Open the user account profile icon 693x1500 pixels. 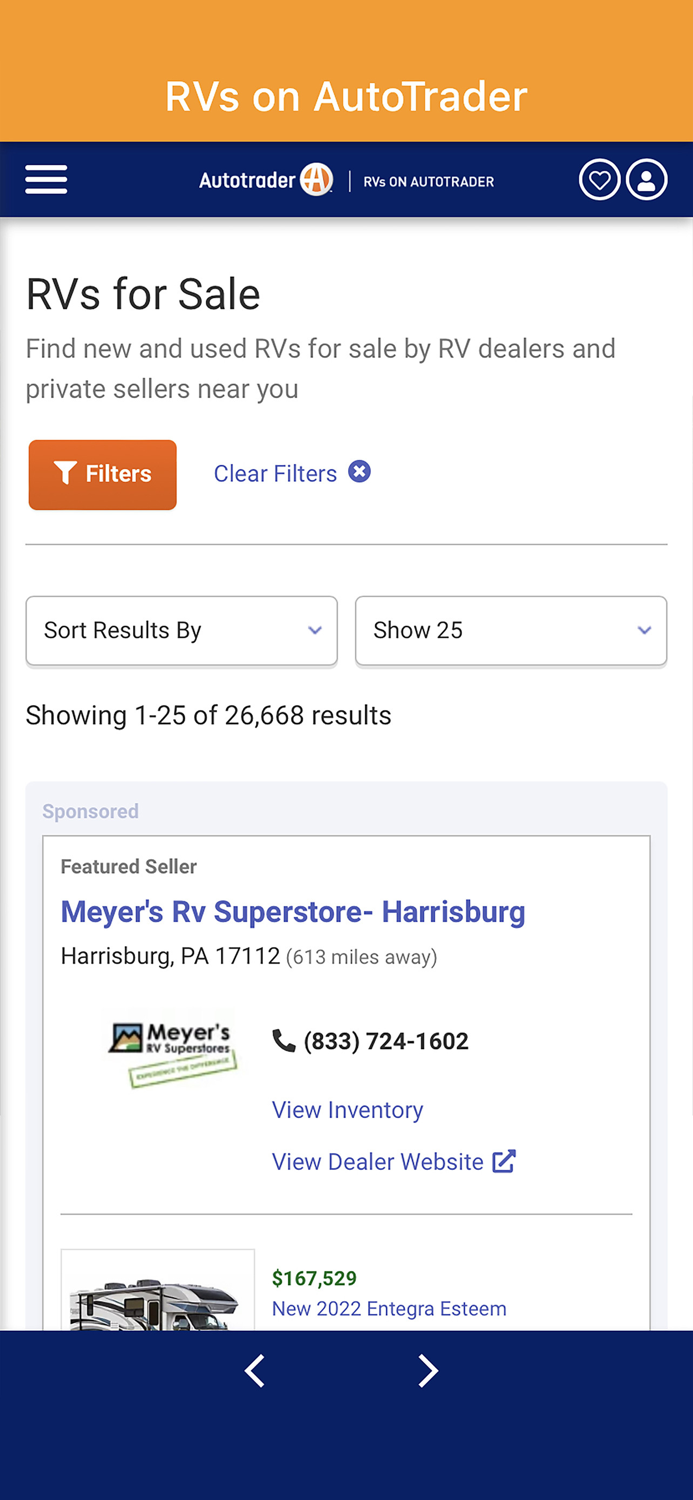coord(646,179)
